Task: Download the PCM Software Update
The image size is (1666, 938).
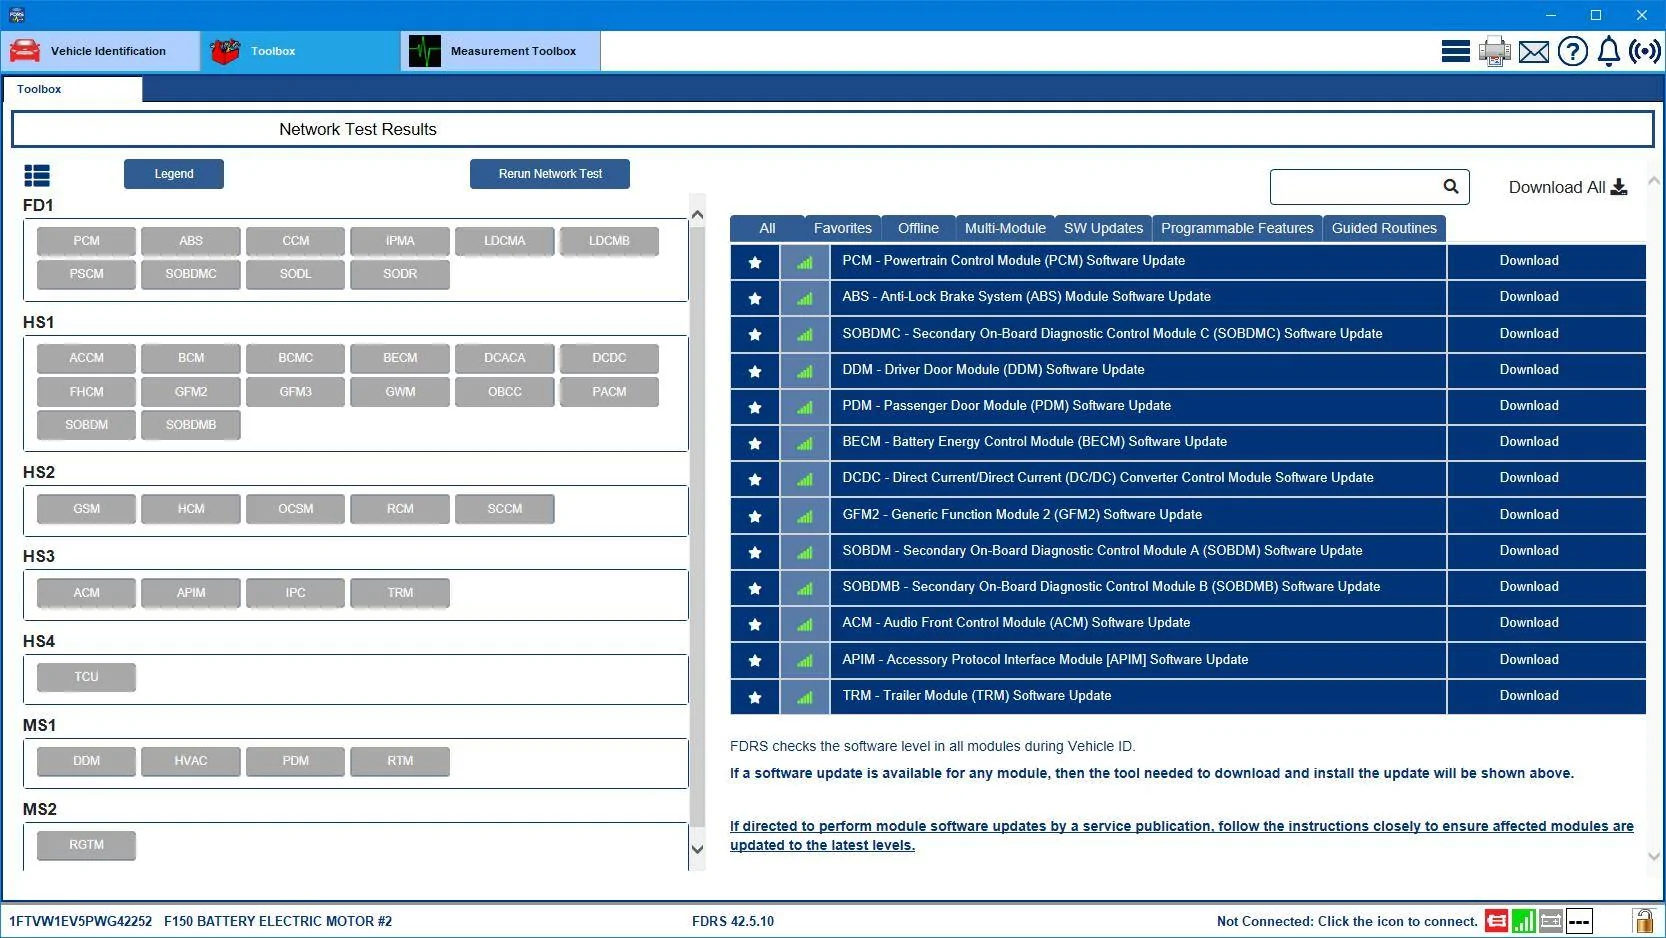Action: [x=1529, y=261]
